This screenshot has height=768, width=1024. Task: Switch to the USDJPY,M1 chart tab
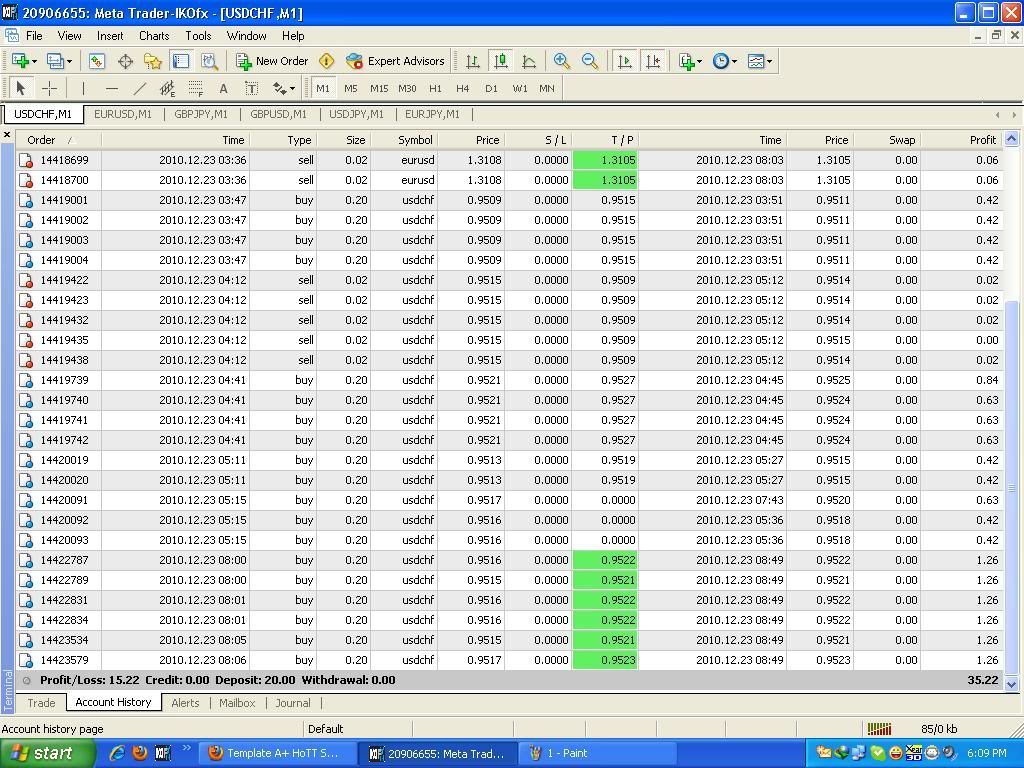click(357, 114)
